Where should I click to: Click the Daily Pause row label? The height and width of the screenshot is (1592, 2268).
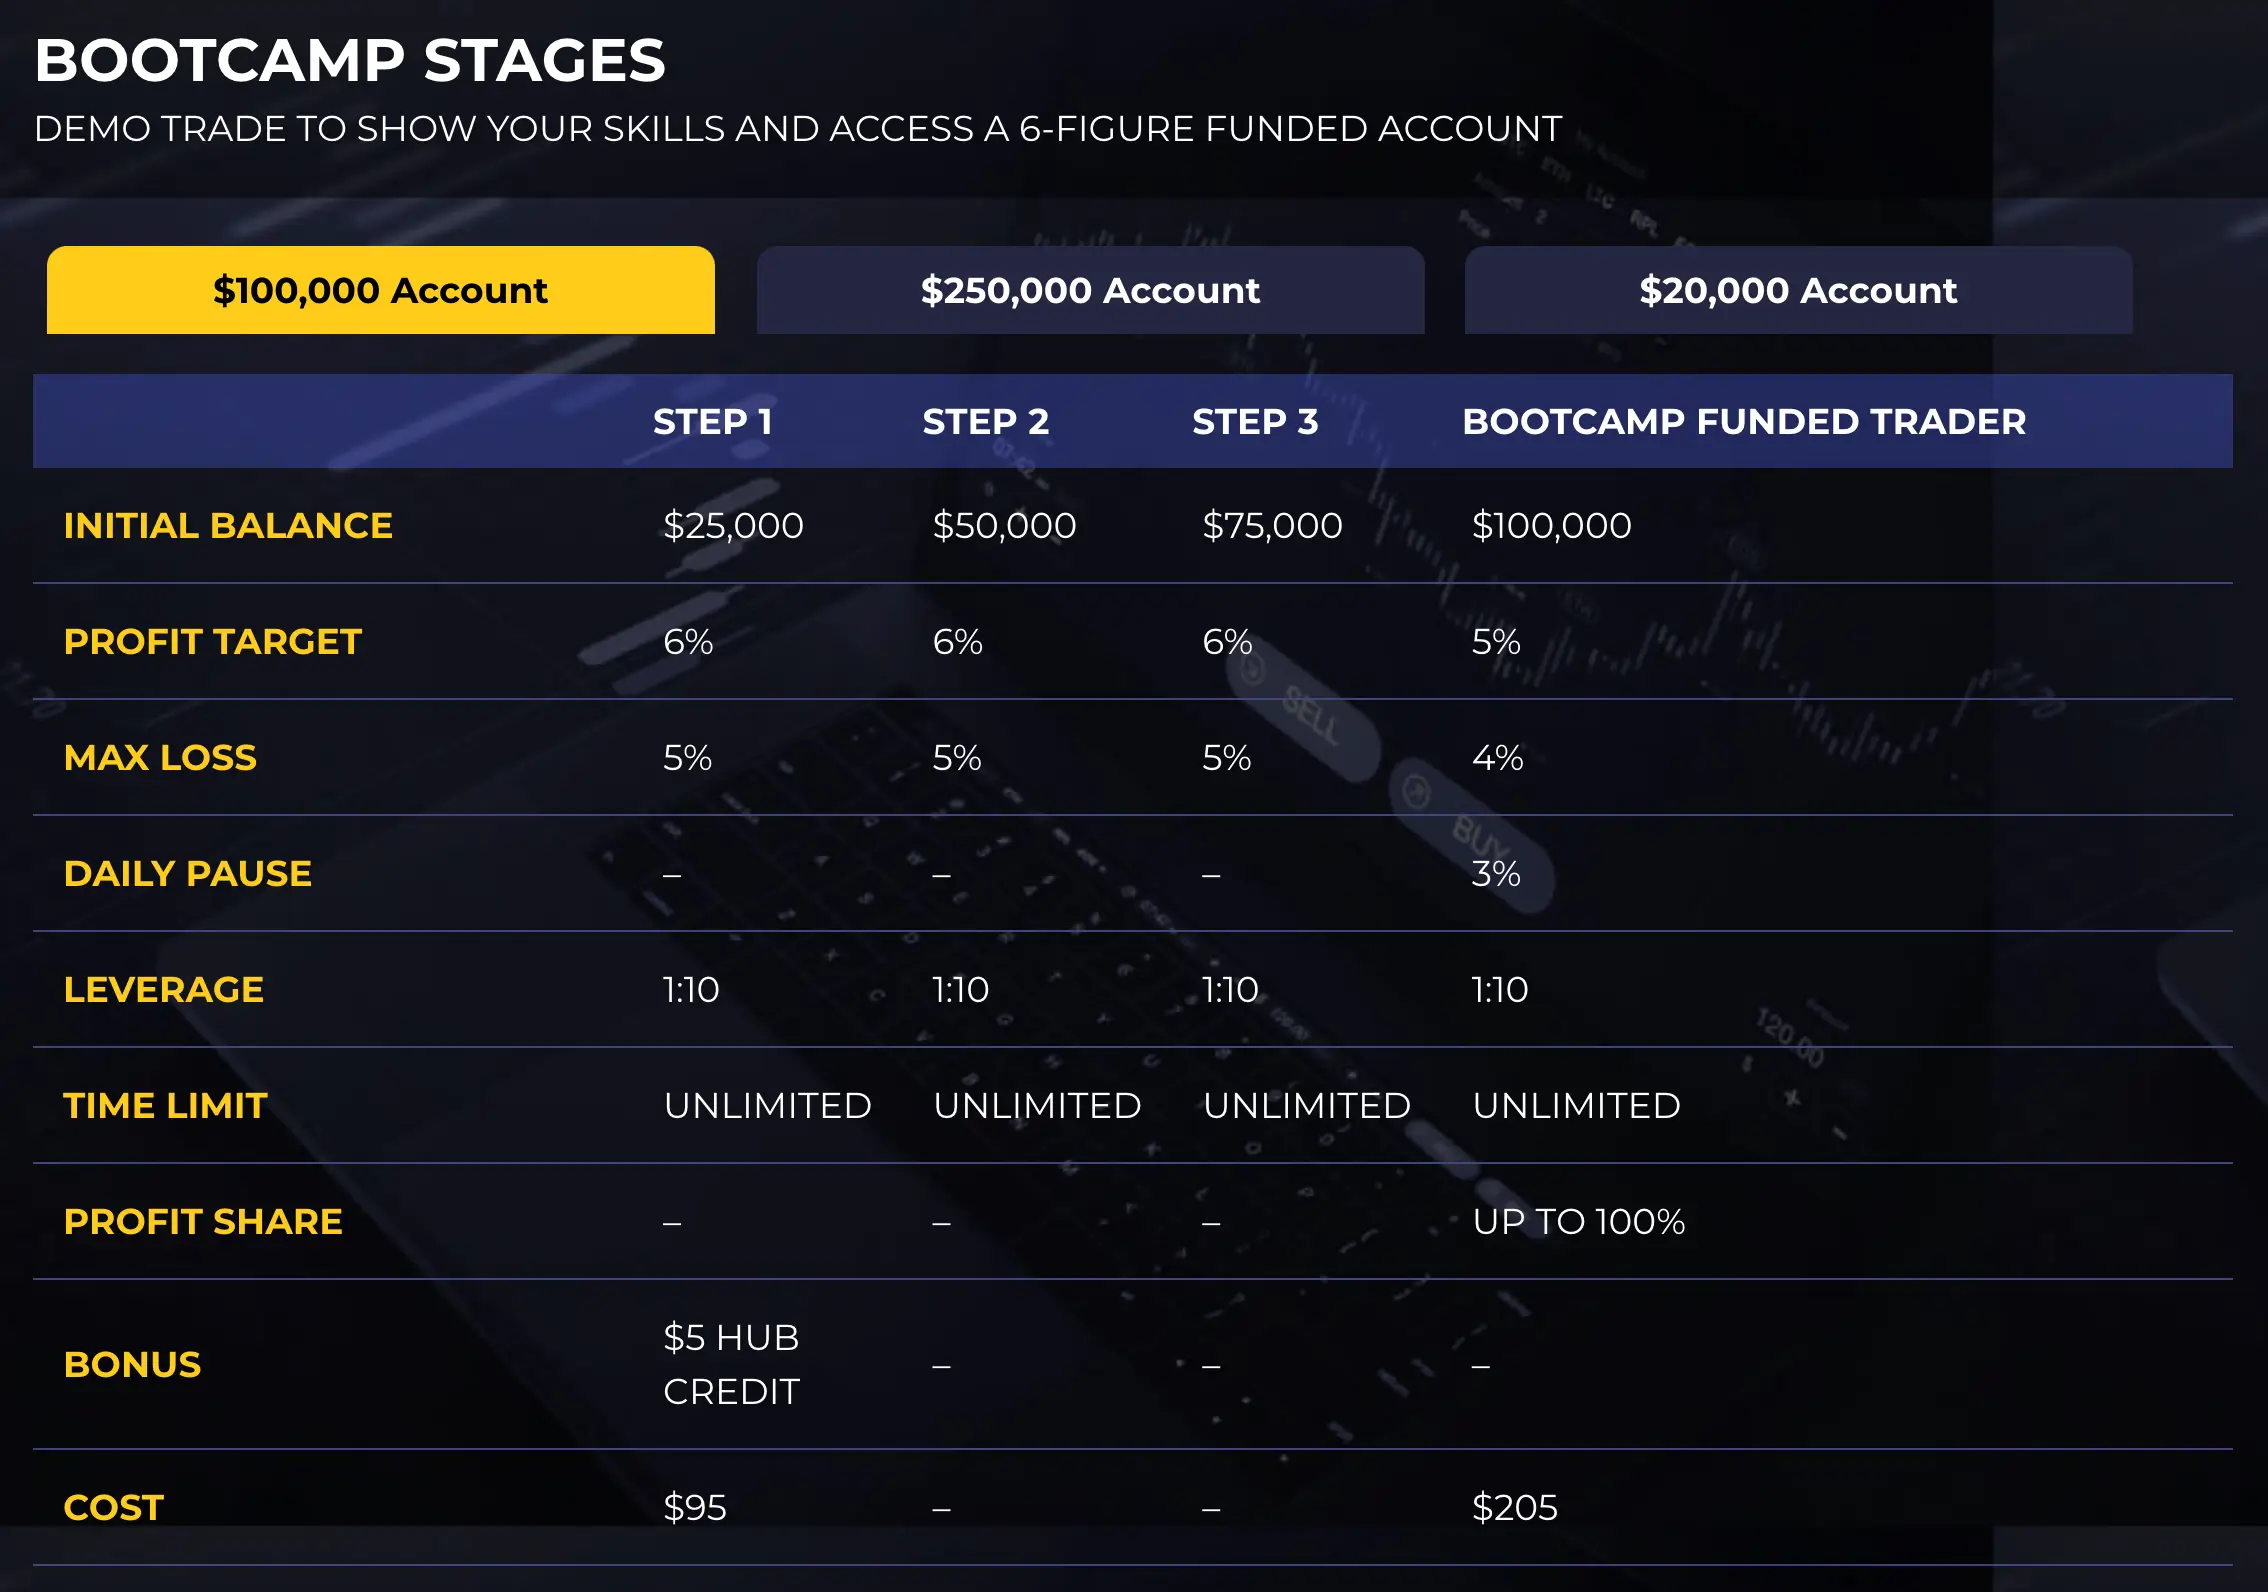pyautogui.click(x=187, y=874)
